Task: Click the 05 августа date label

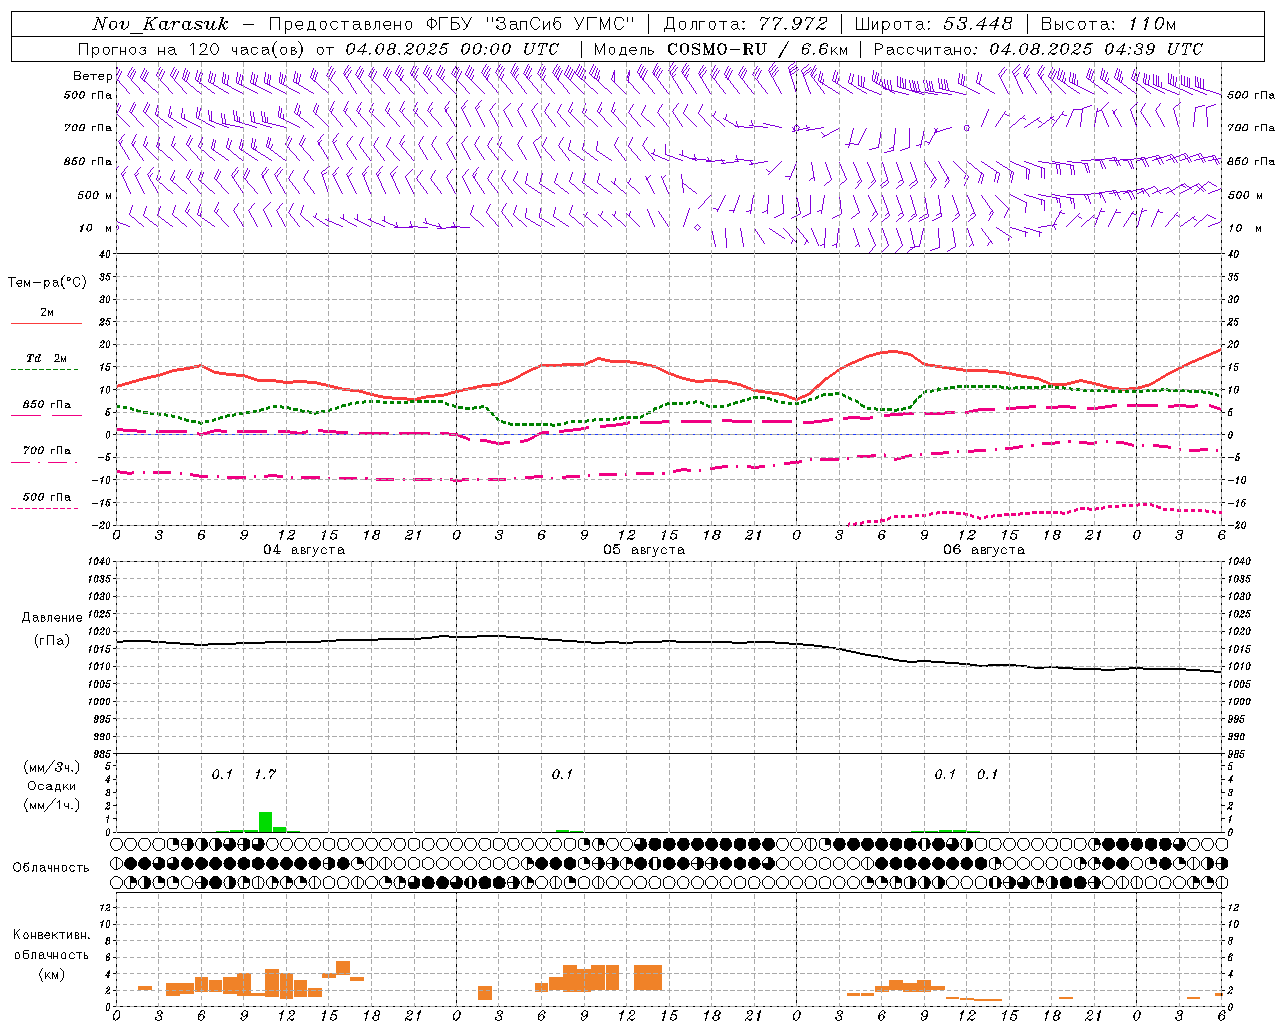Action: tap(644, 550)
